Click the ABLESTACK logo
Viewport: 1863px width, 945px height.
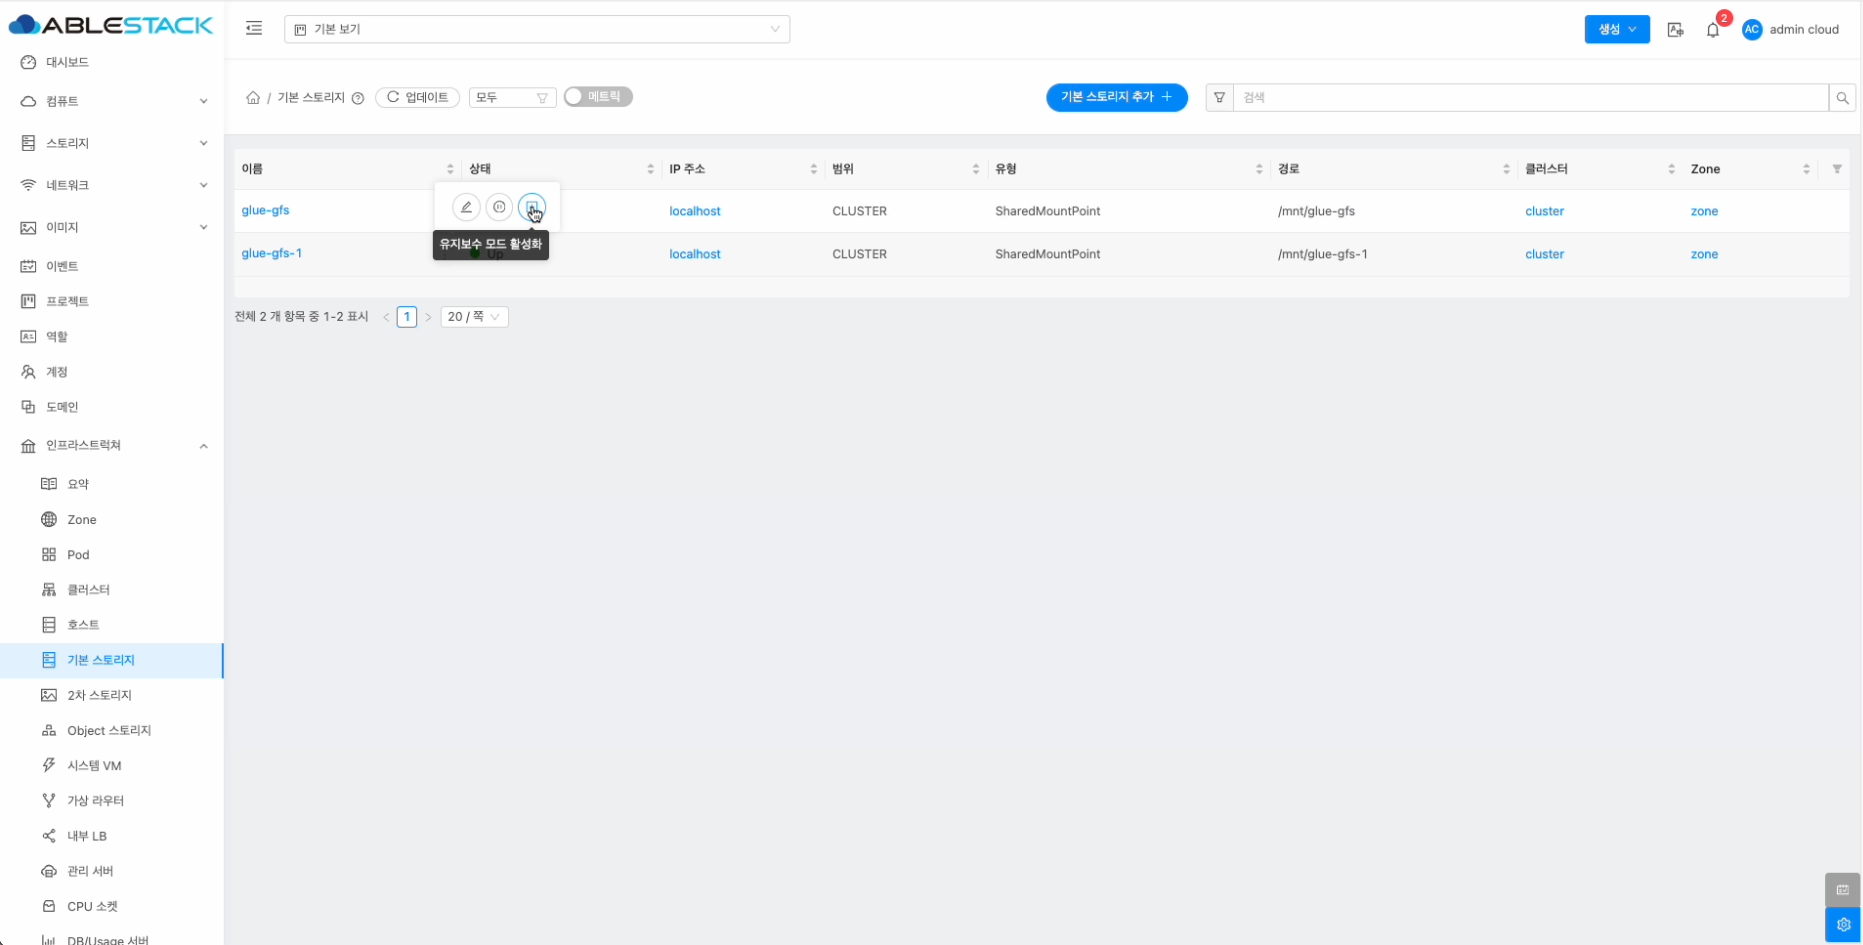[111, 25]
